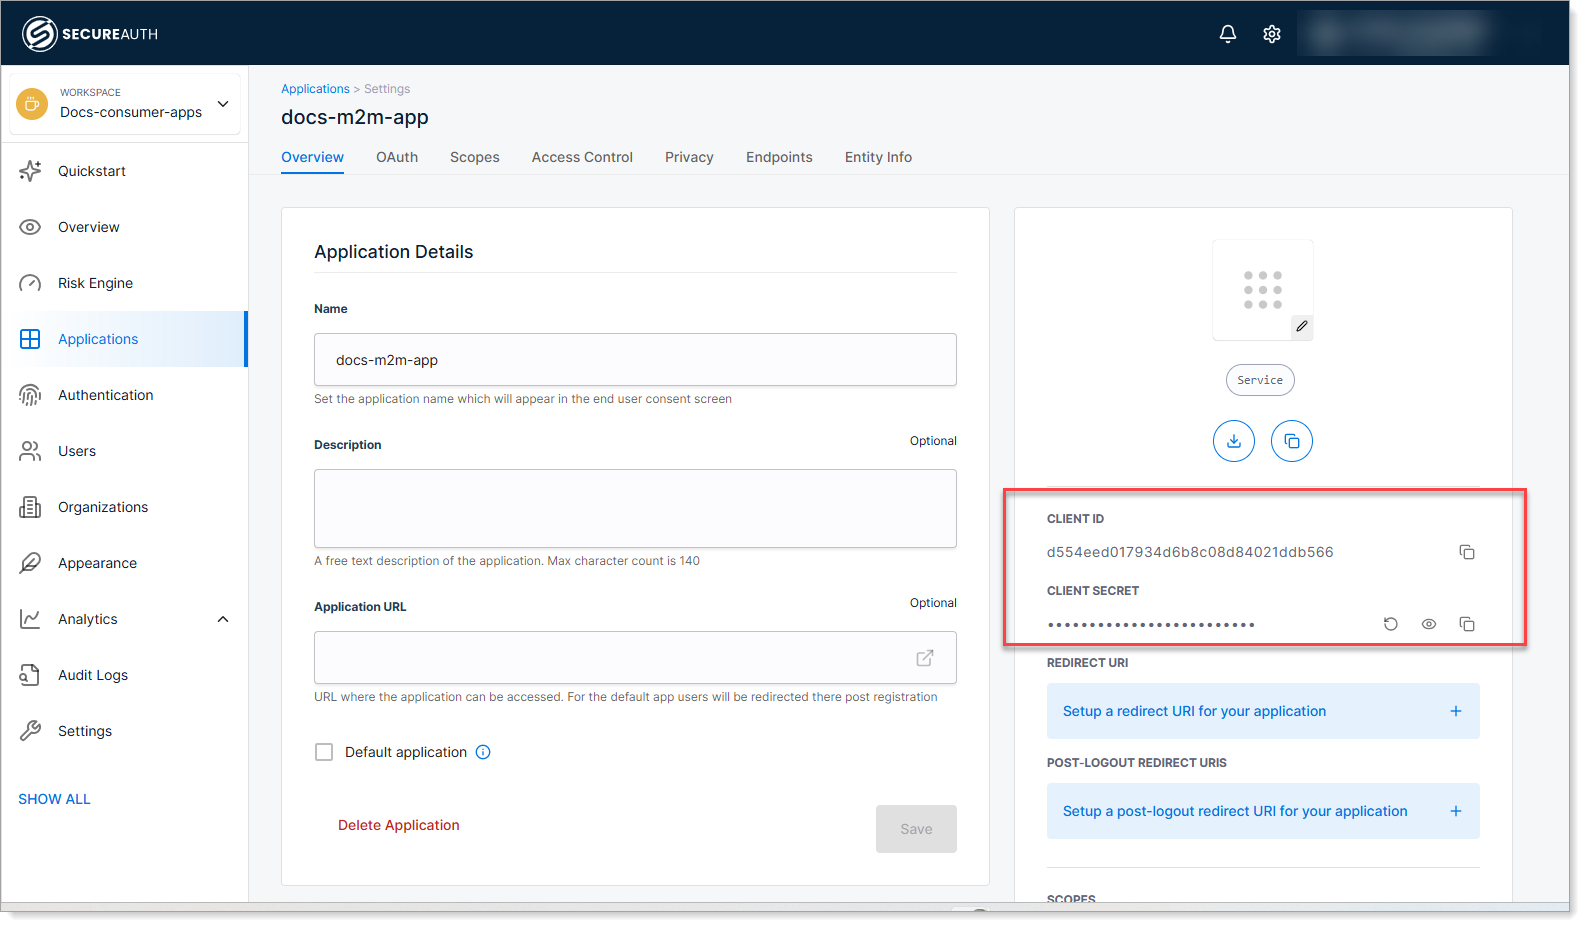1585x927 pixels.
Task: Click the Users people icon
Action: tap(30, 451)
